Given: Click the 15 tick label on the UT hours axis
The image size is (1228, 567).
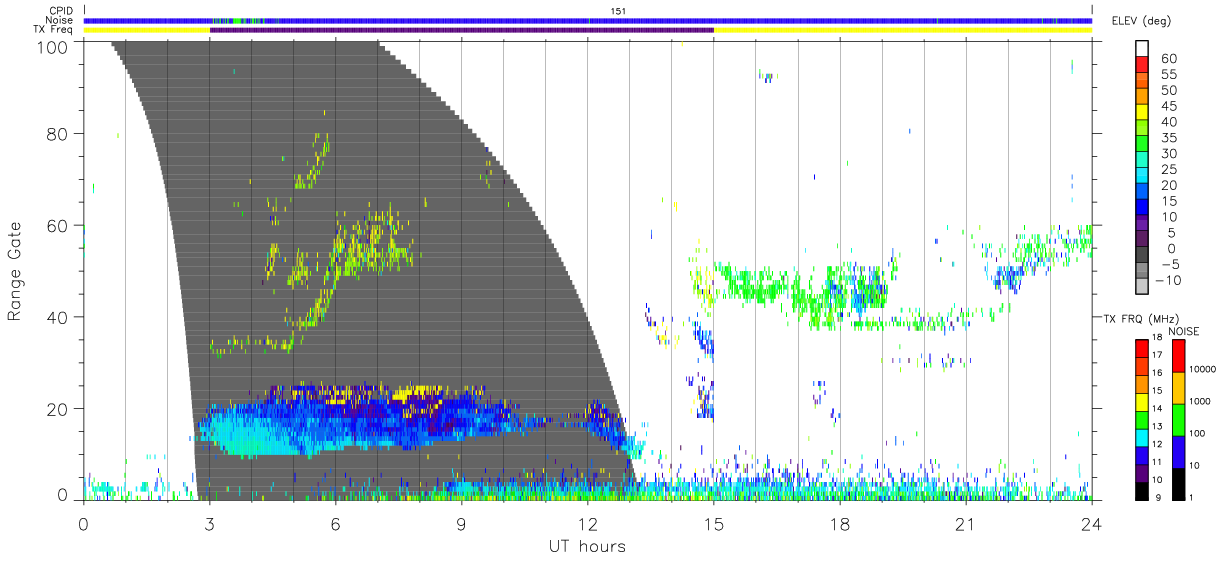Looking at the screenshot, I should [714, 524].
